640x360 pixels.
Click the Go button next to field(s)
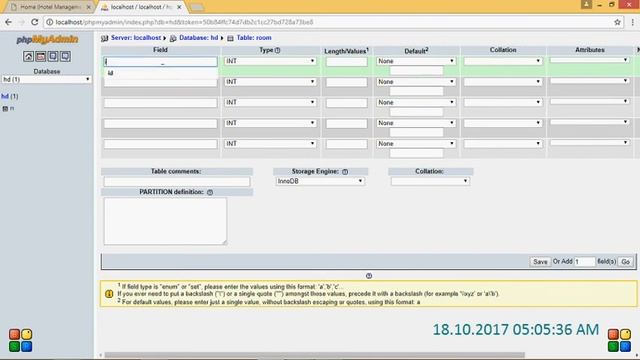pyautogui.click(x=625, y=262)
